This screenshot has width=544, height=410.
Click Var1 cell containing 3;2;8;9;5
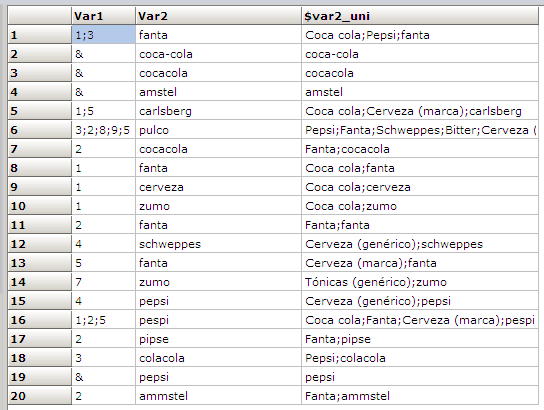(103, 130)
